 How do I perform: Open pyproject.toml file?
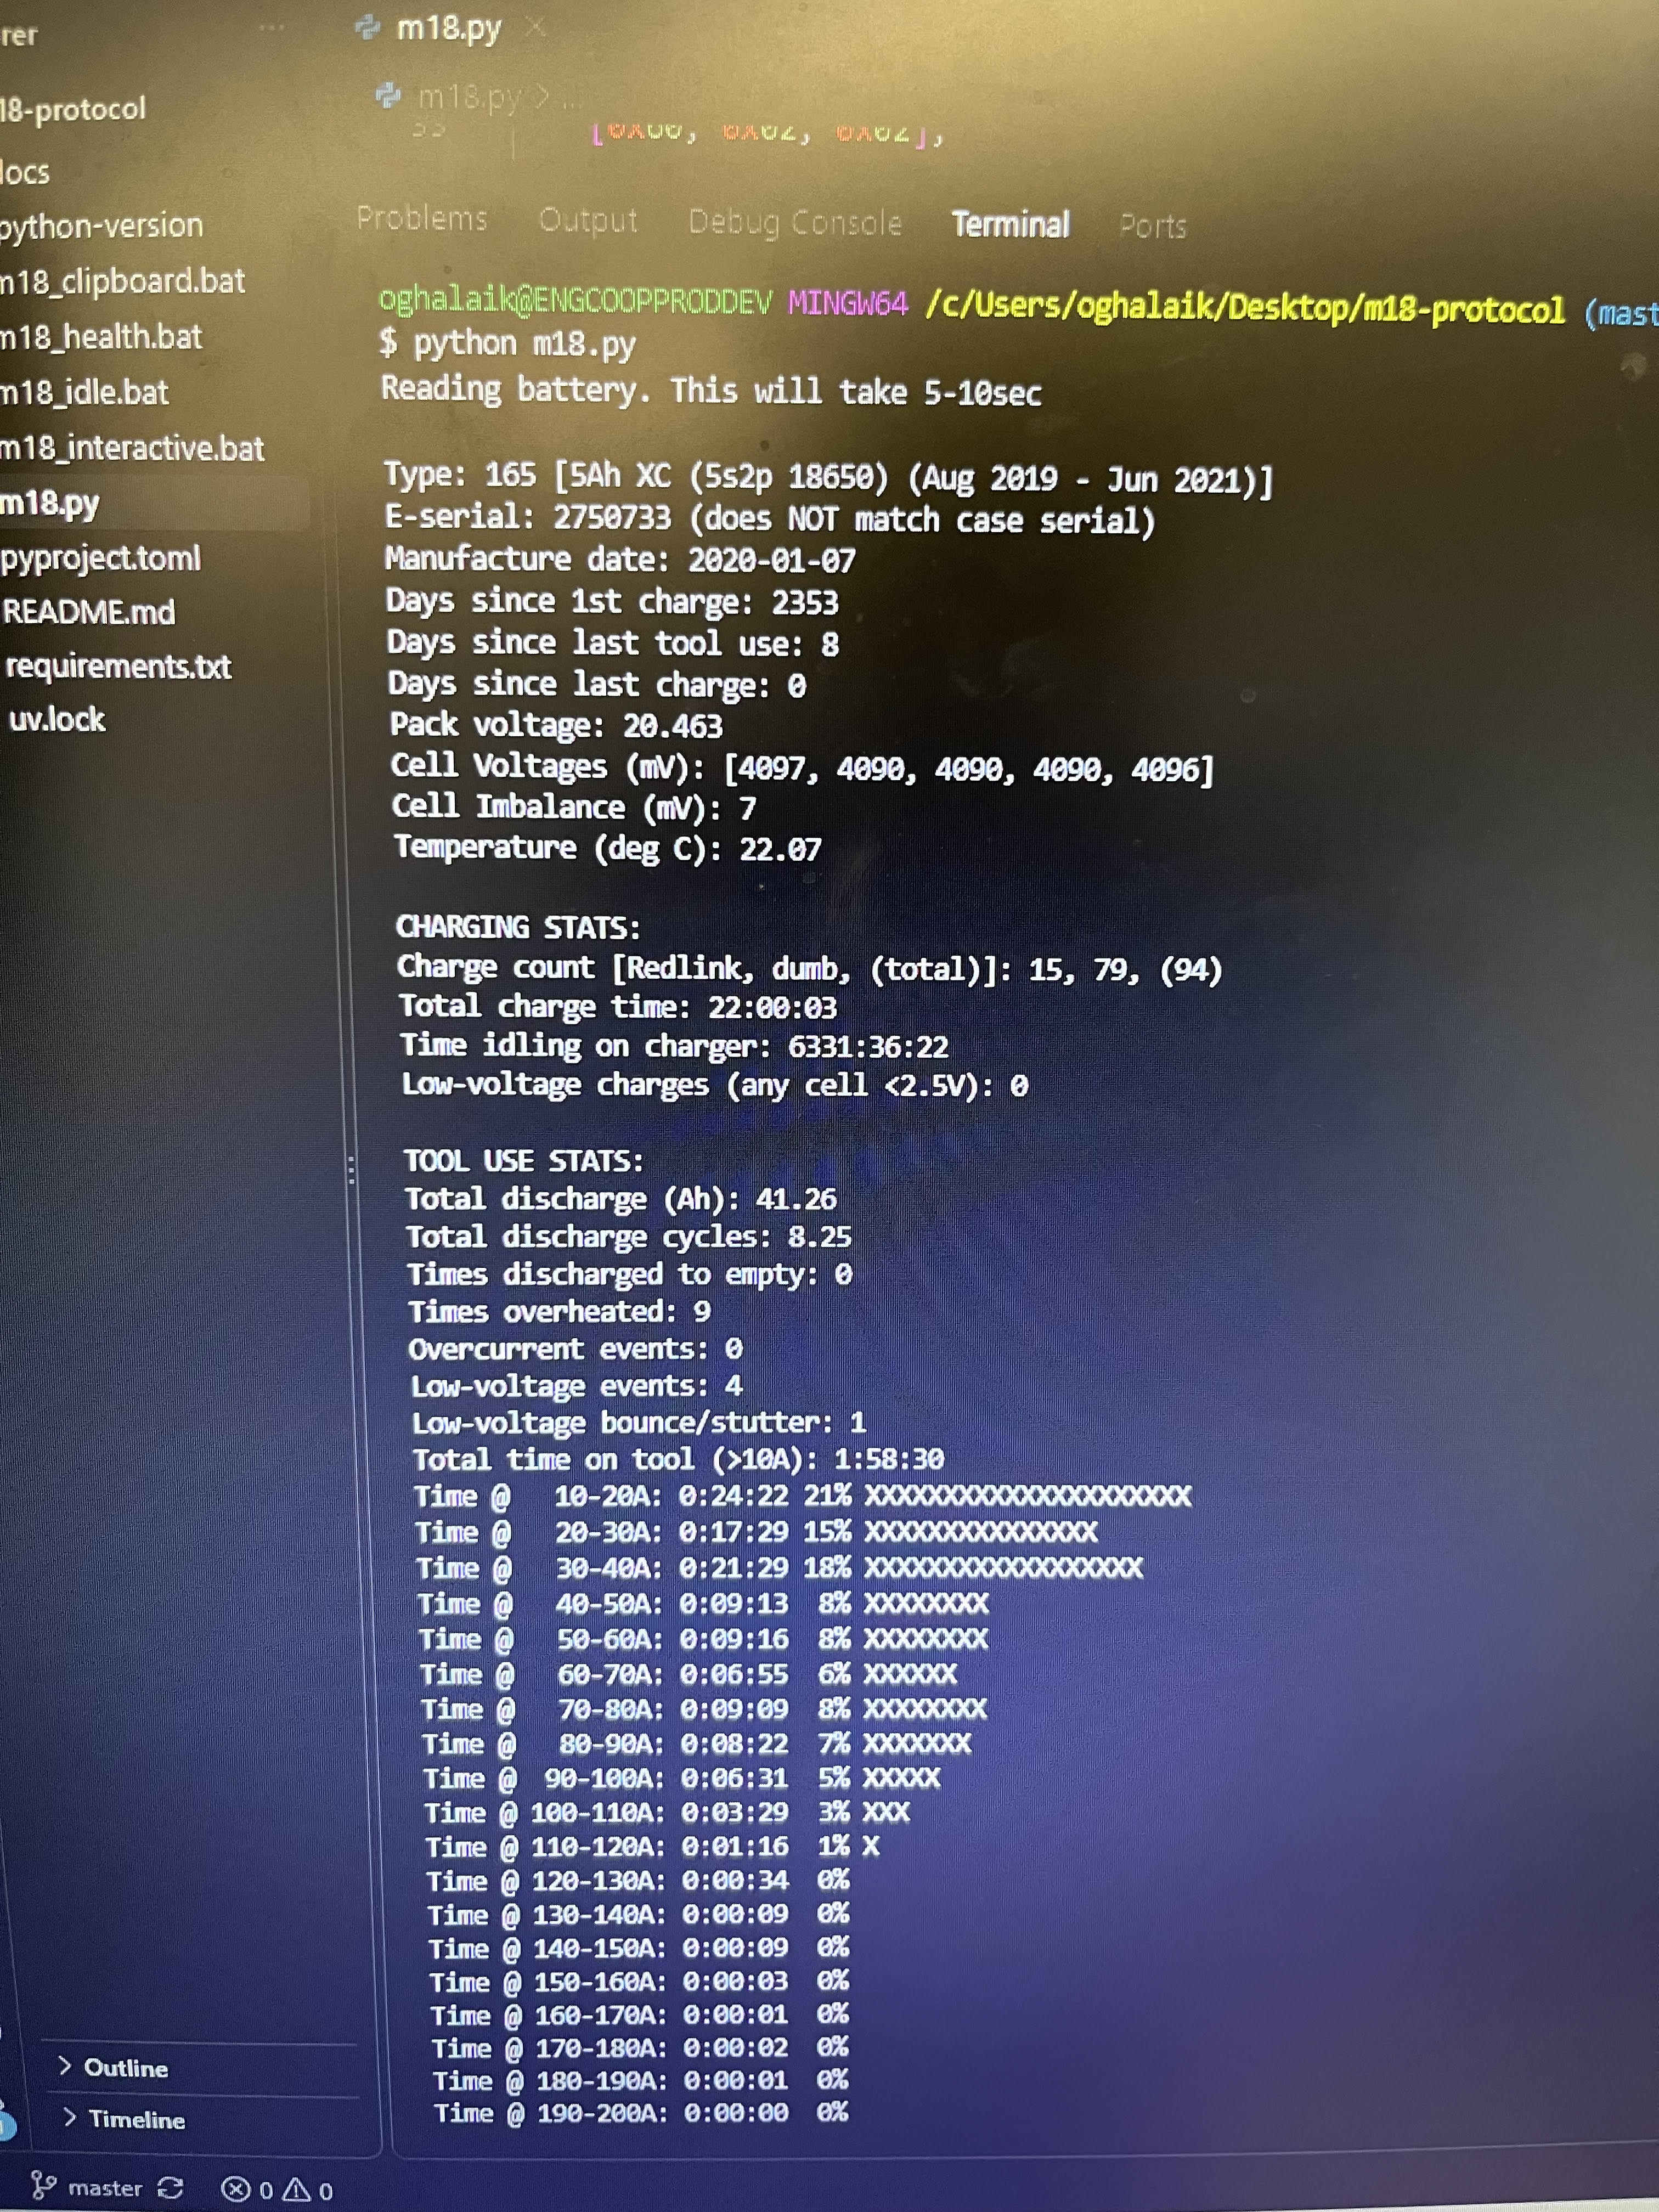point(100,558)
